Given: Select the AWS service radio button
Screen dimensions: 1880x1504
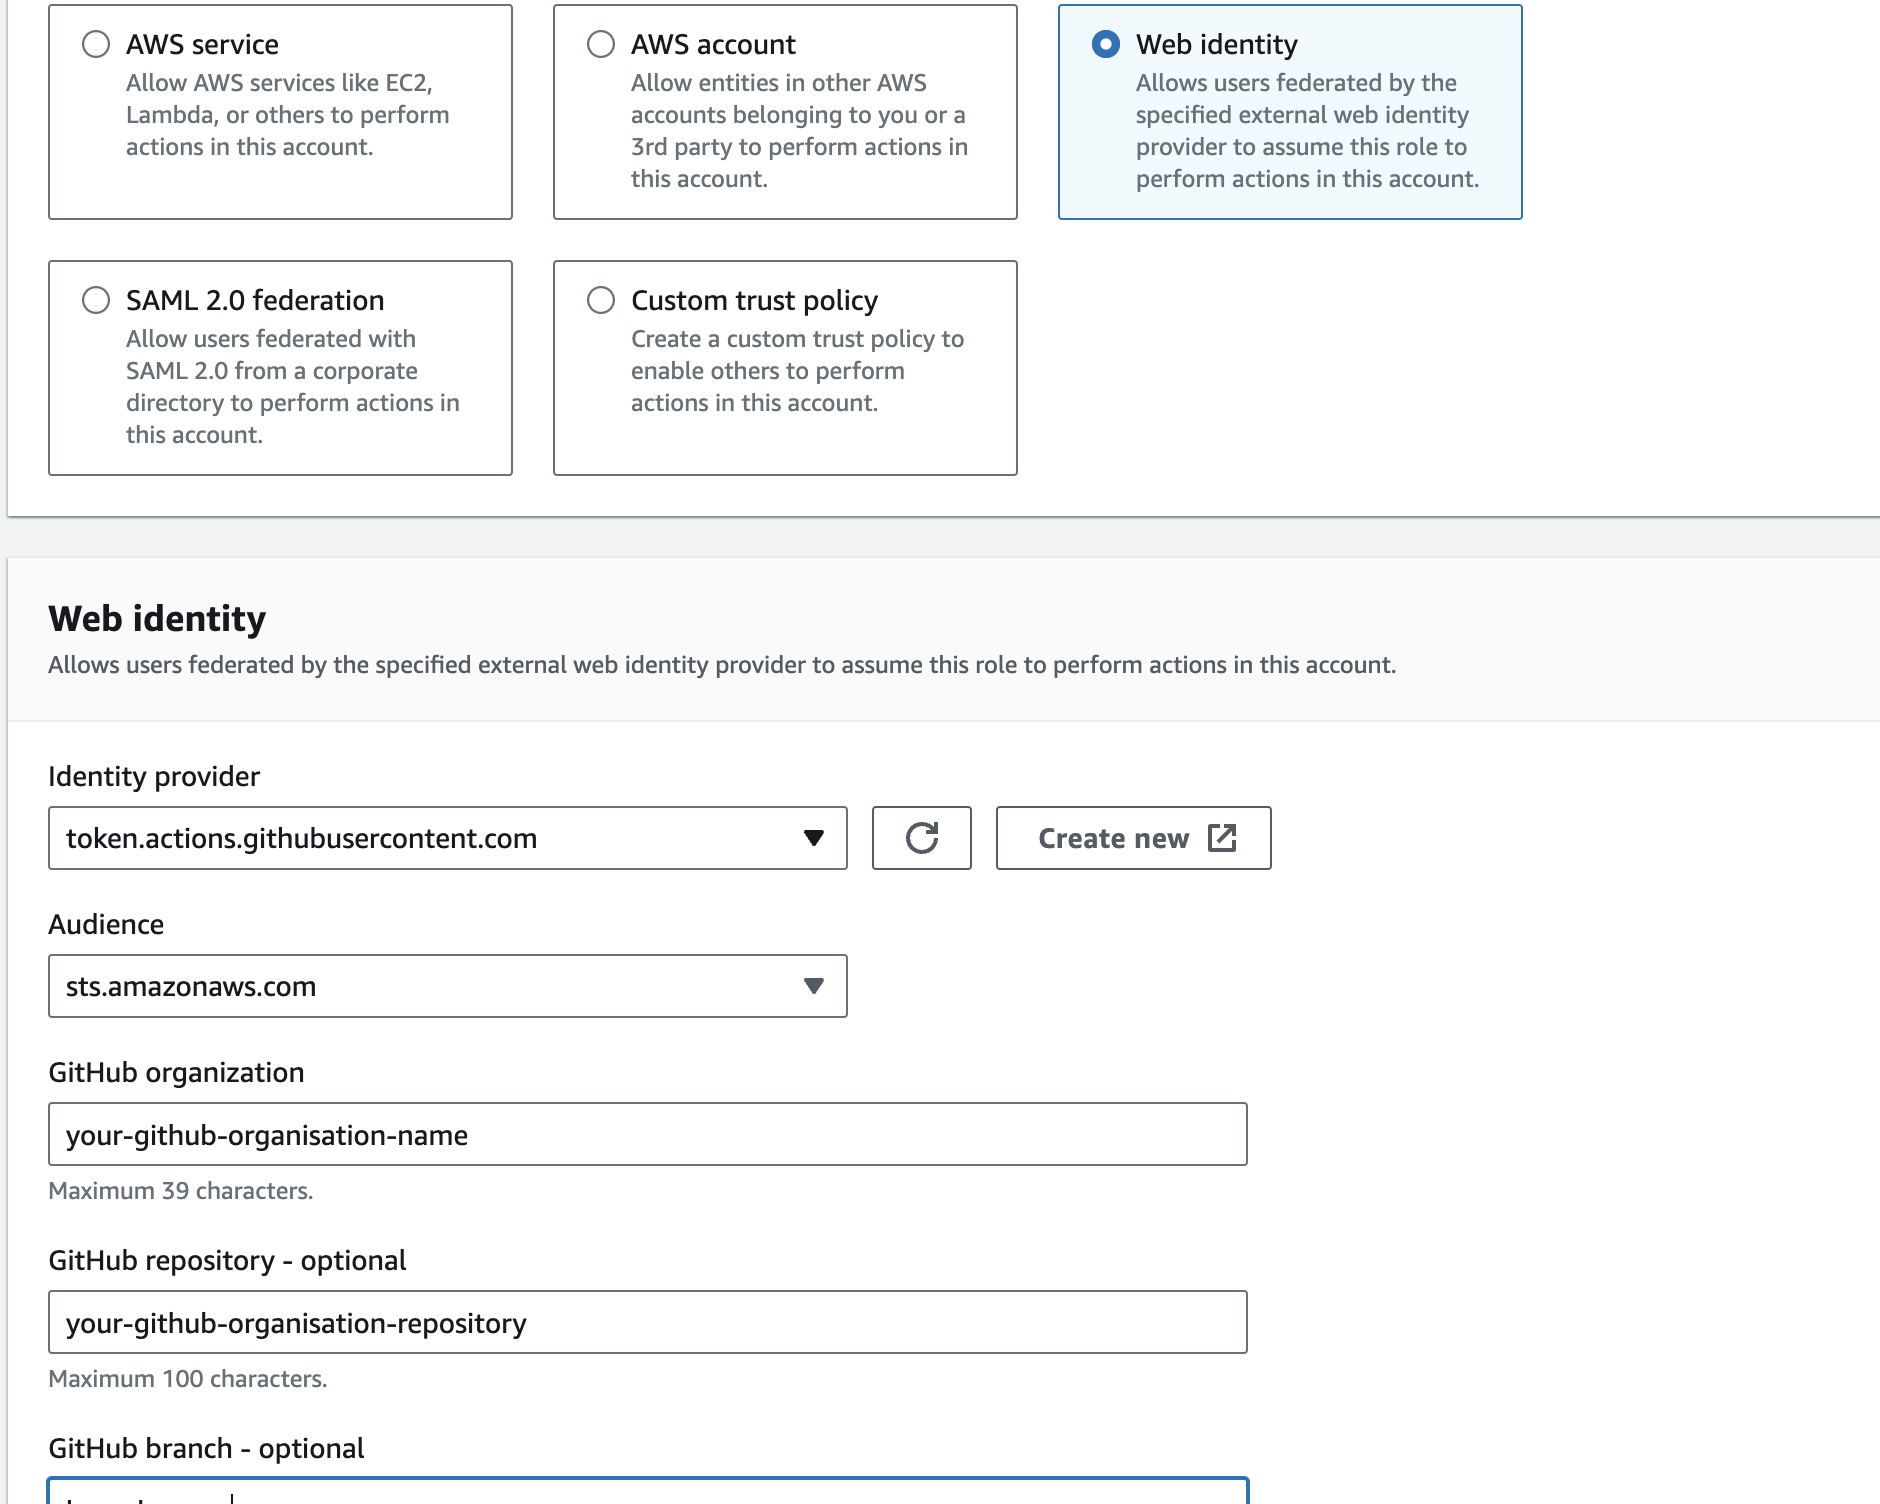Looking at the screenshot, I should point(96,44).
